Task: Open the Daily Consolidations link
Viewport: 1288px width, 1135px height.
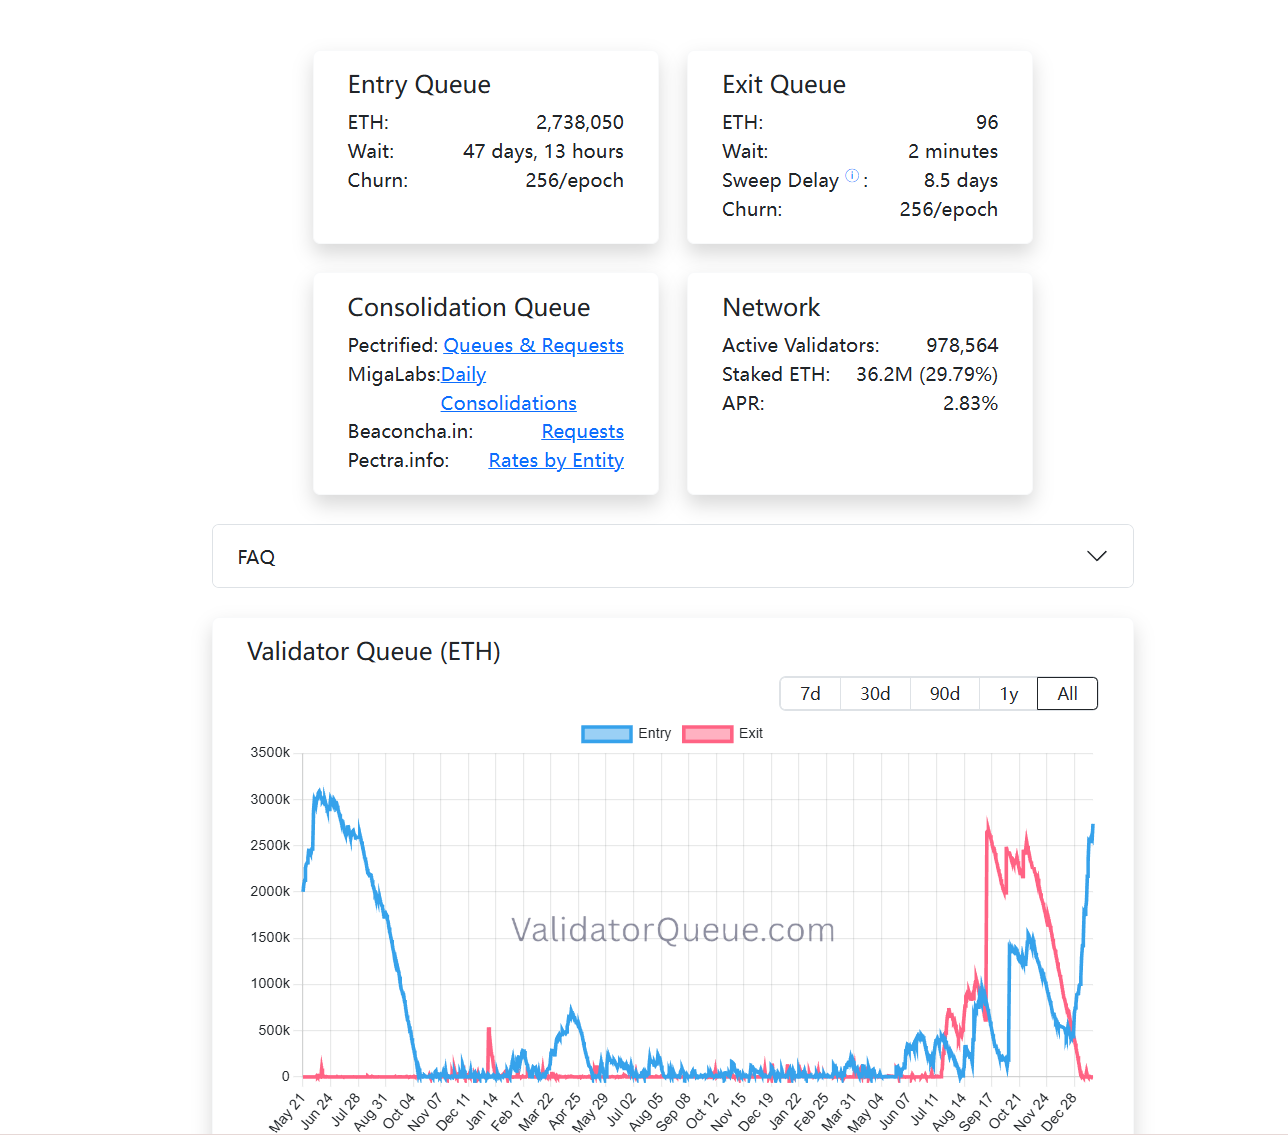Action: (x=508, y=402)
